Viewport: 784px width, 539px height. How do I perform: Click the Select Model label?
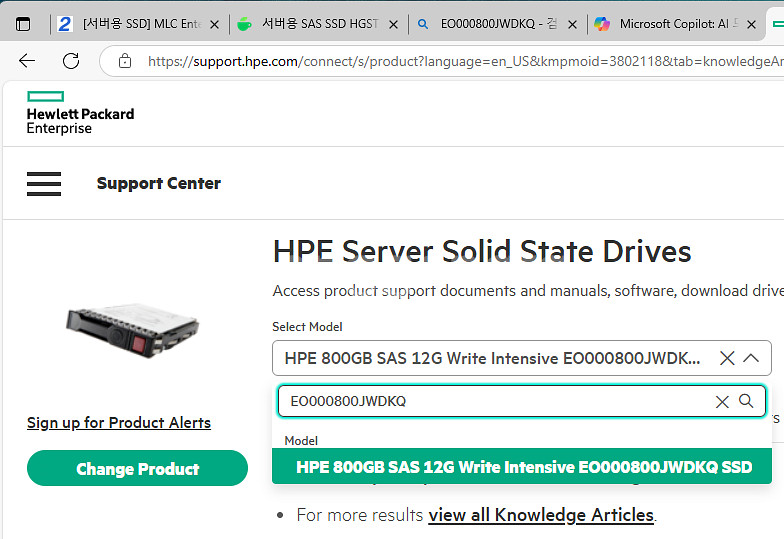coord(308,327)
